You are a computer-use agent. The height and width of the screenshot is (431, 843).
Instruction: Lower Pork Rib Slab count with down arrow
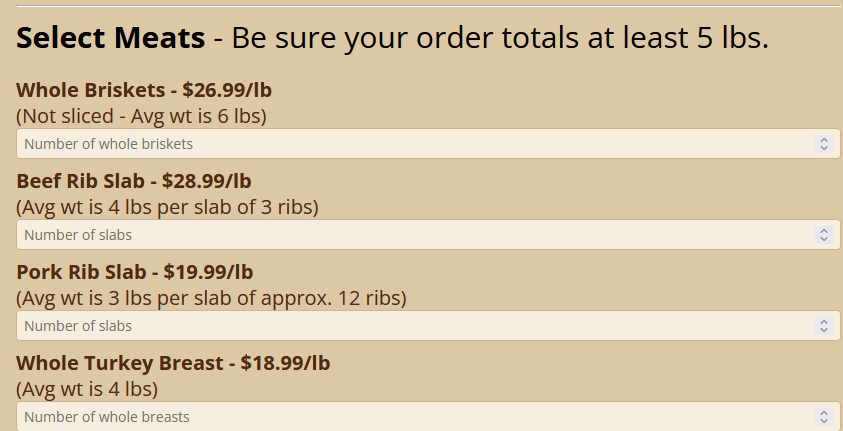point(824,330)
